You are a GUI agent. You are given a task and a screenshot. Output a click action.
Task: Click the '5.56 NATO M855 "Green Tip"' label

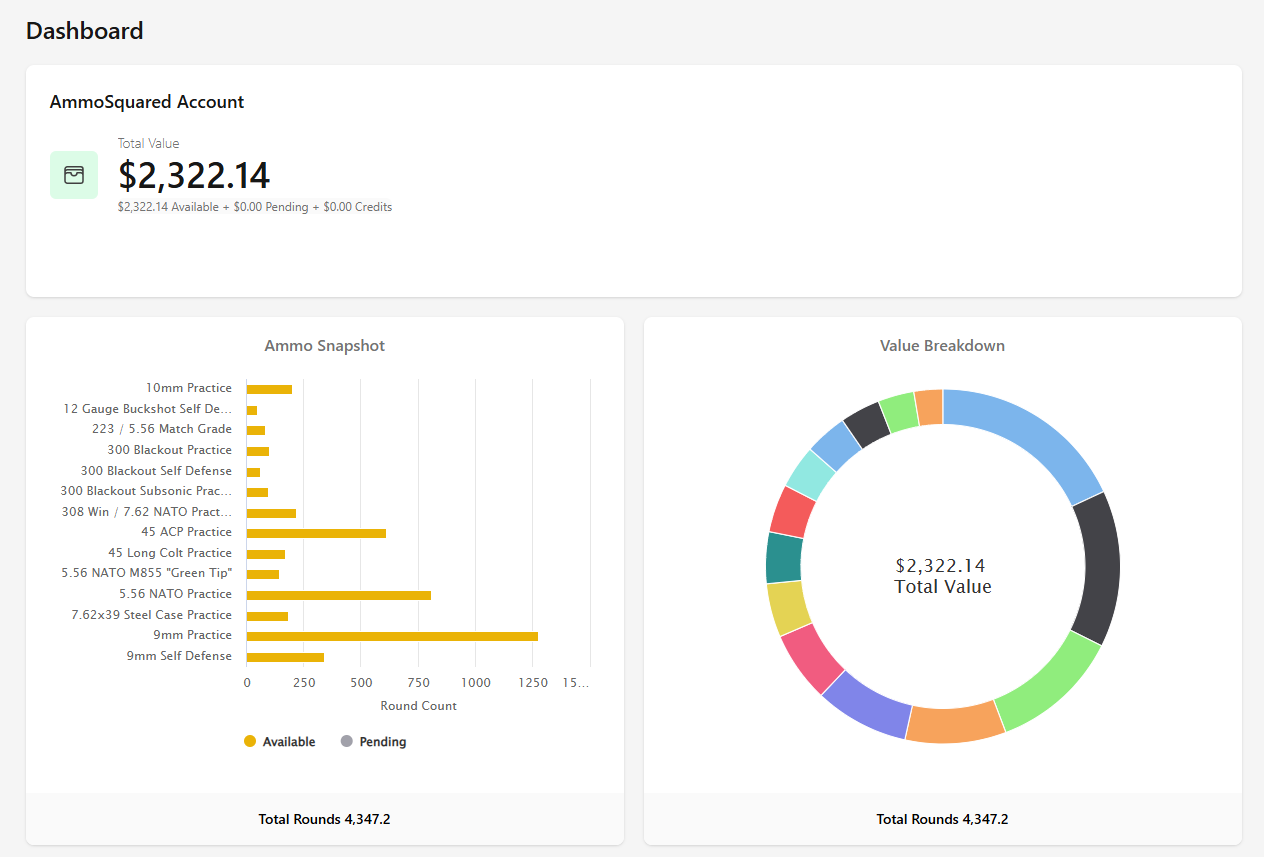click(x=147, y=573)
